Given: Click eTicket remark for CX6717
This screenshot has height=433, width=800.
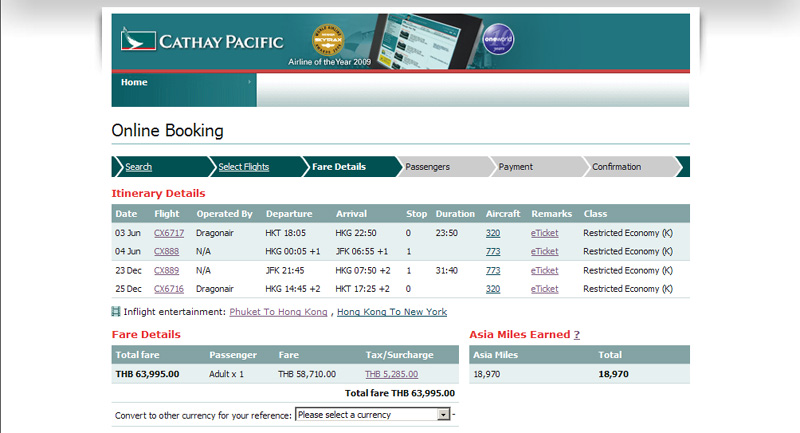Looking at the screenshot, I should (x=544, y=233).
